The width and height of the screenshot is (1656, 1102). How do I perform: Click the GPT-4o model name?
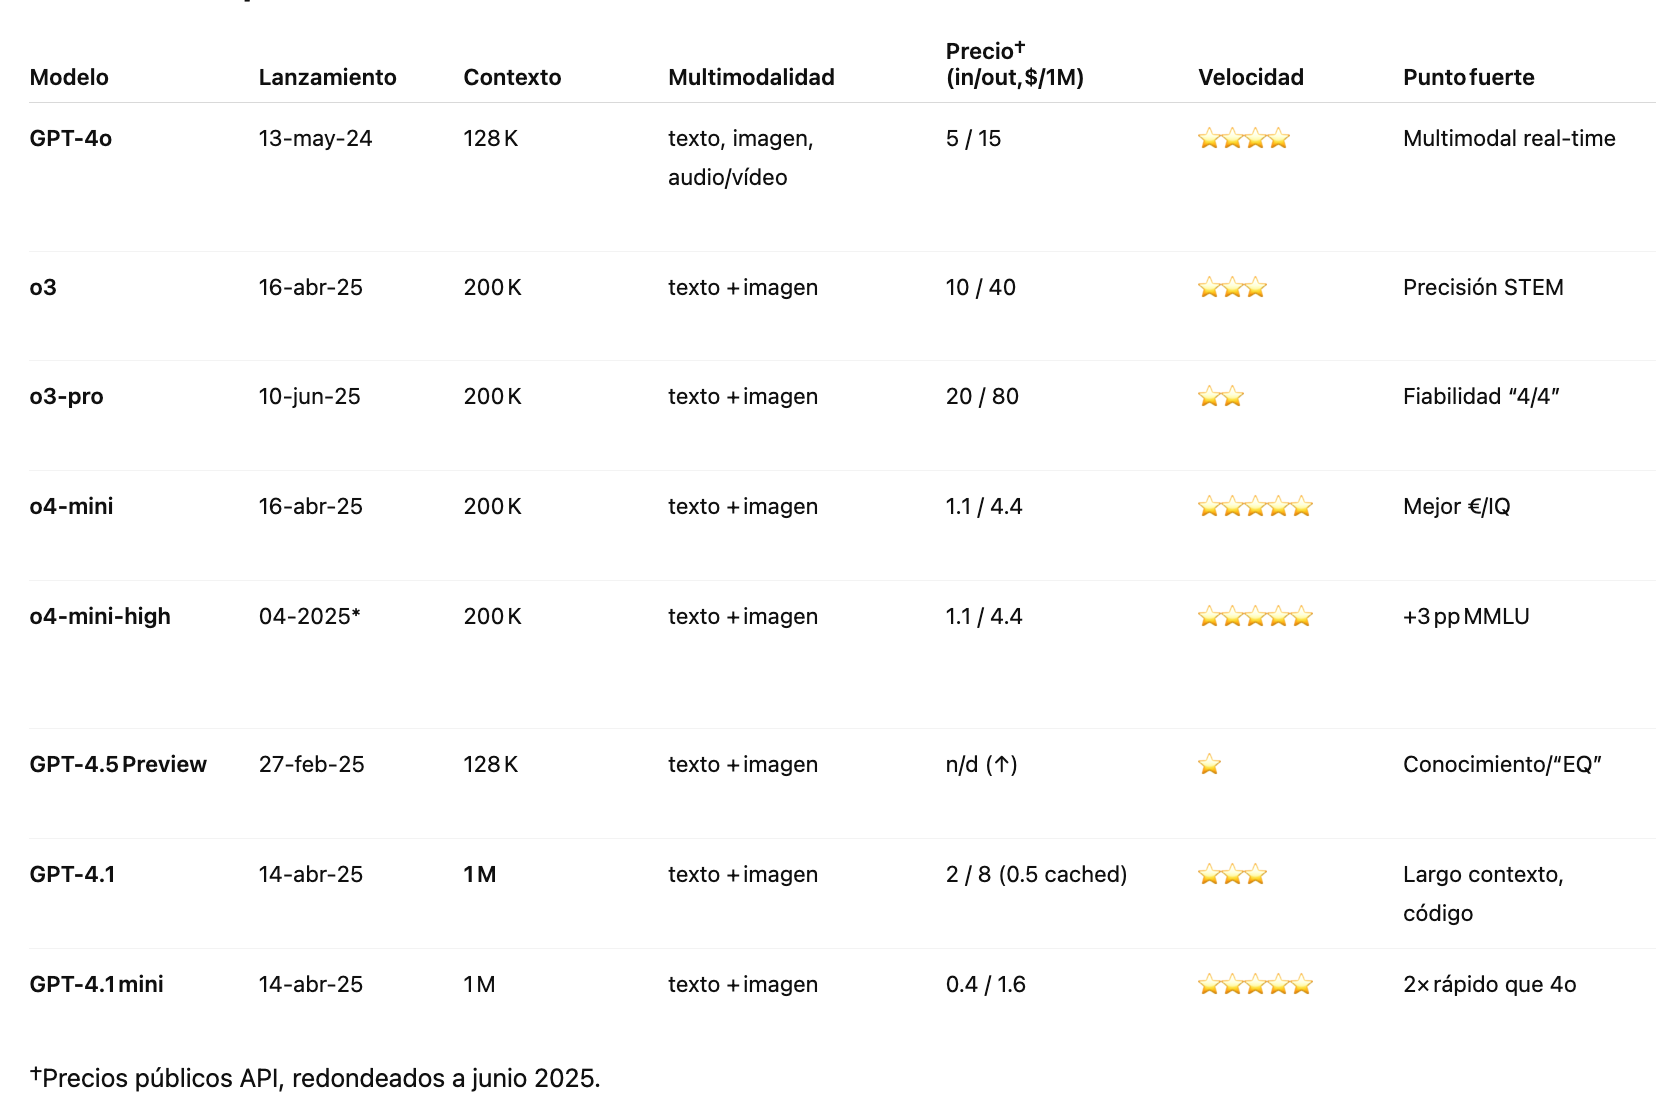(x=71, y=139)
